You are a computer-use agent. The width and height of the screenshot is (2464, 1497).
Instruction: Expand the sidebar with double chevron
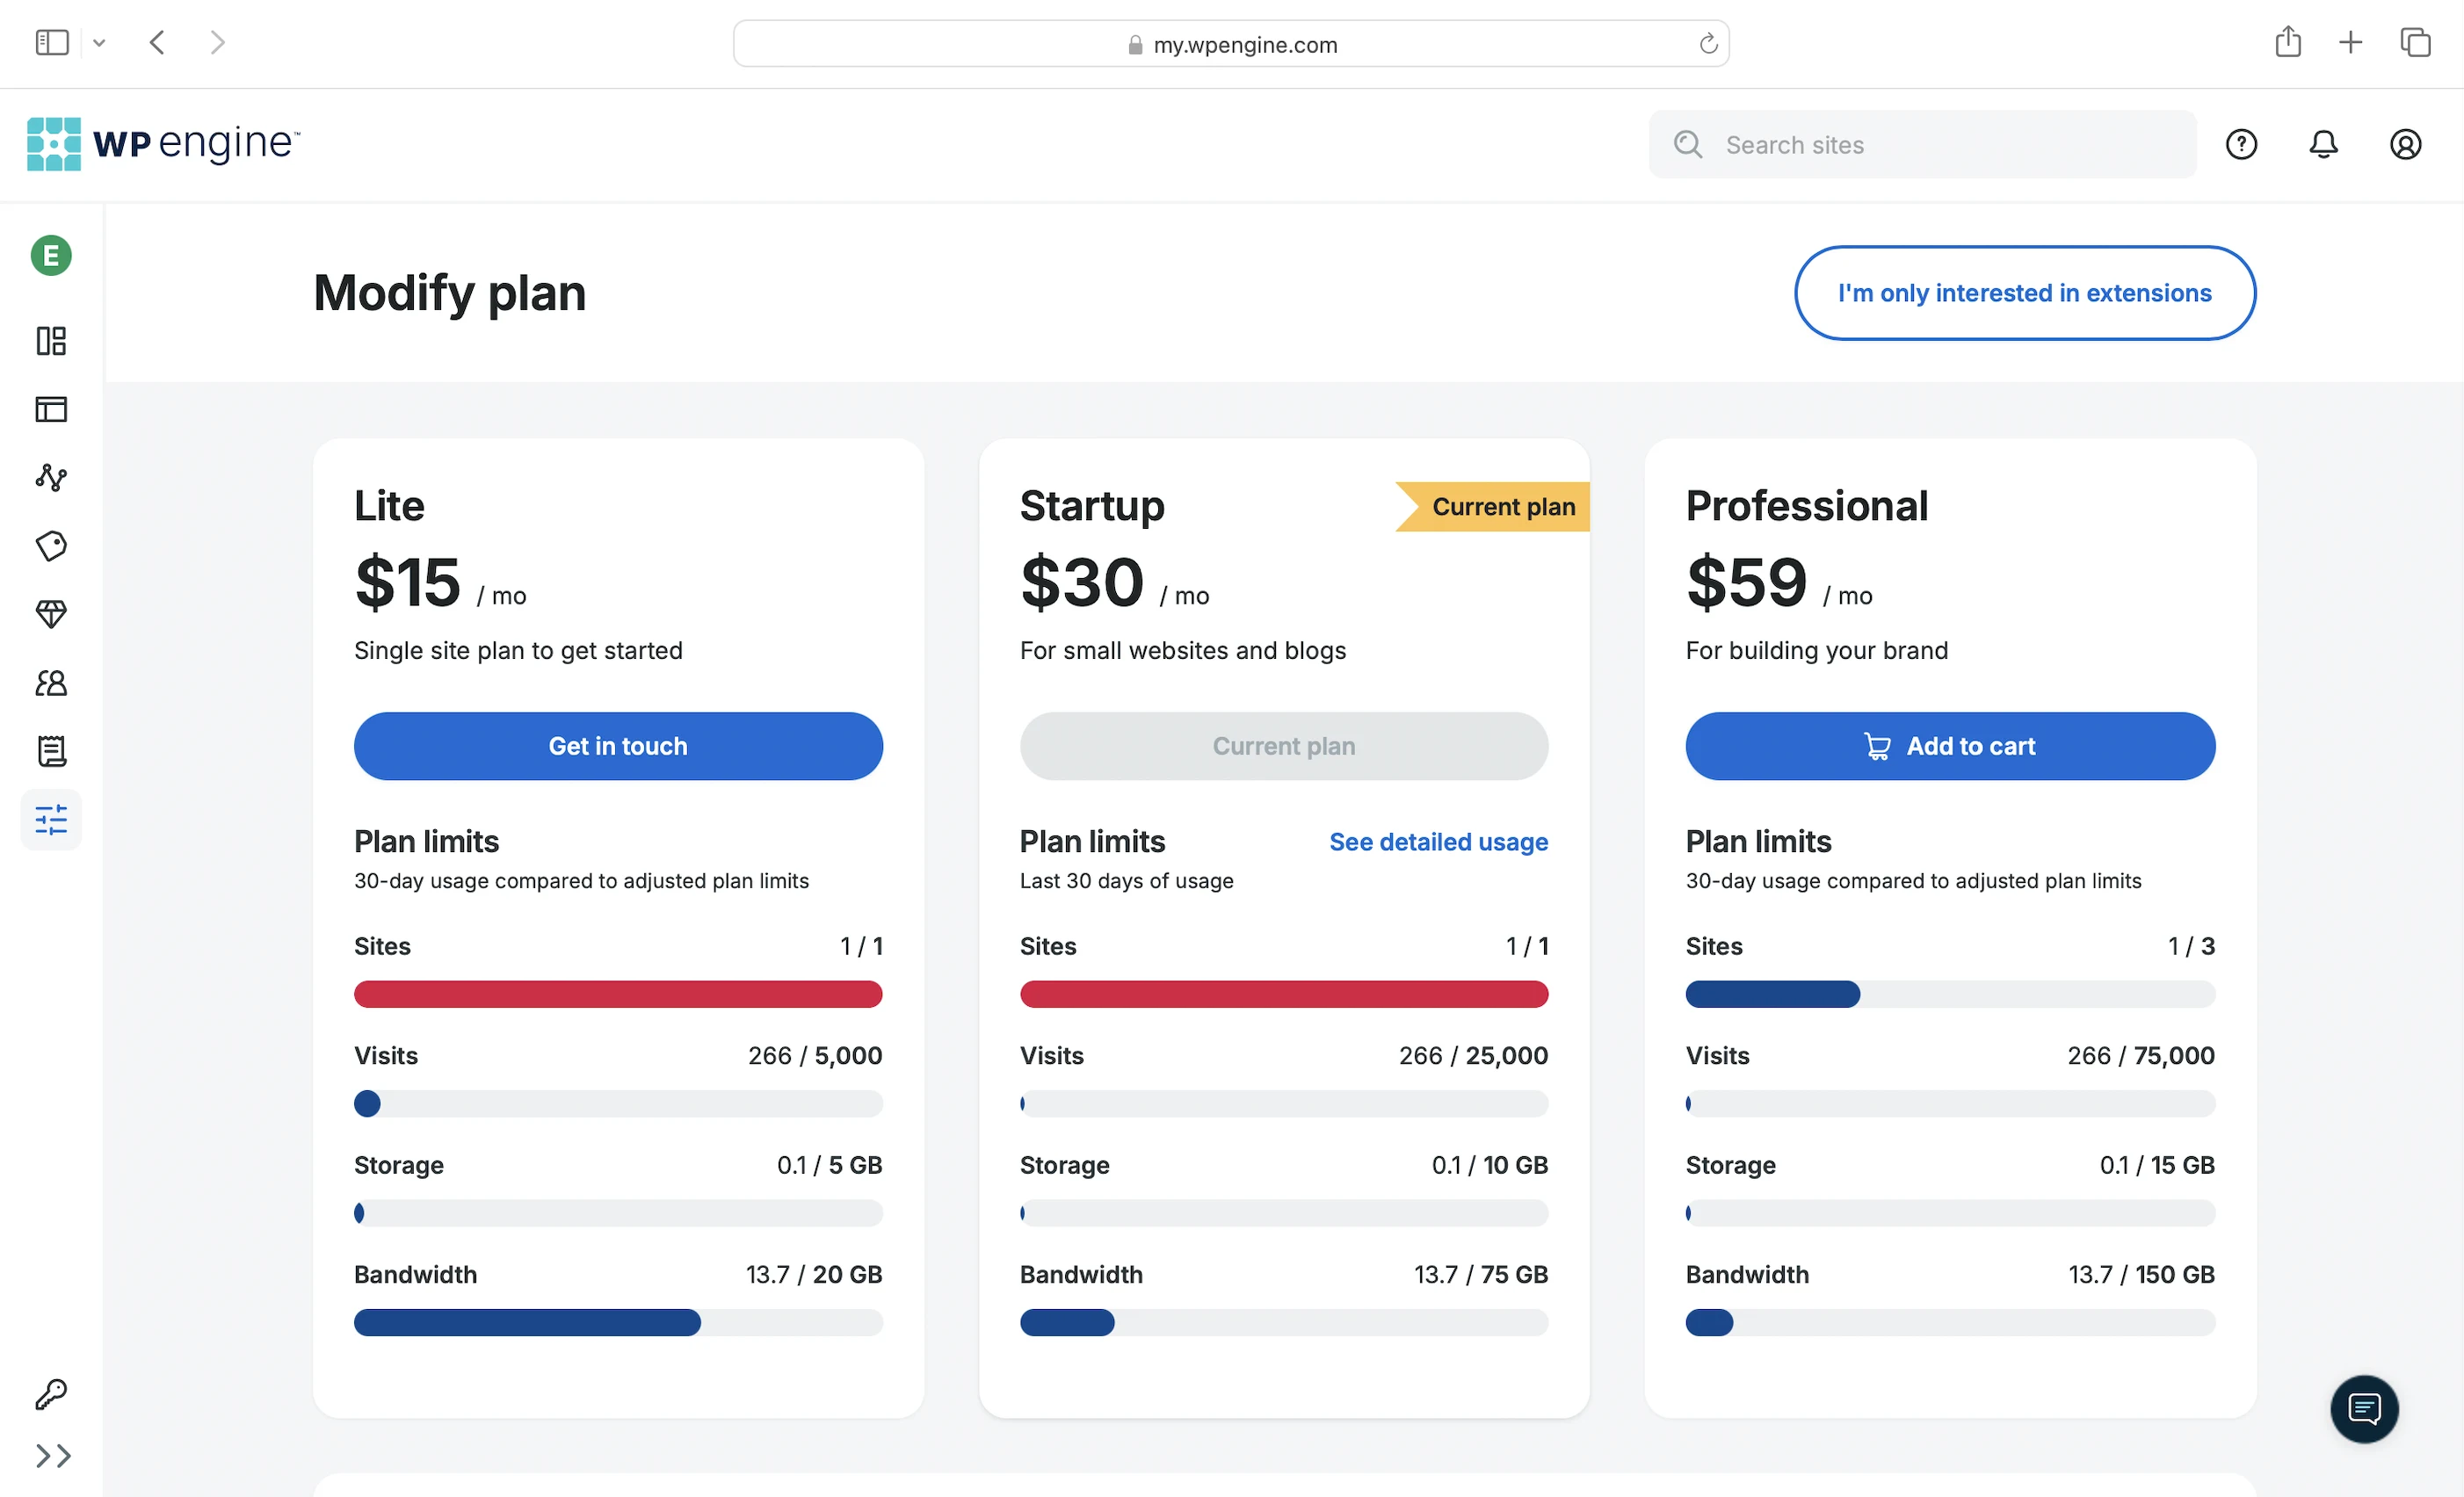[53, 1455]
